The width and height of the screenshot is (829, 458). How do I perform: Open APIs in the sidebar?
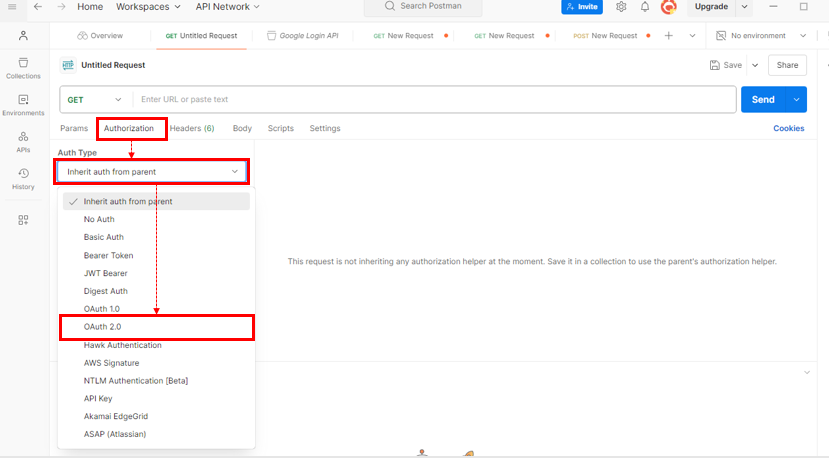[x=23, y=142]
